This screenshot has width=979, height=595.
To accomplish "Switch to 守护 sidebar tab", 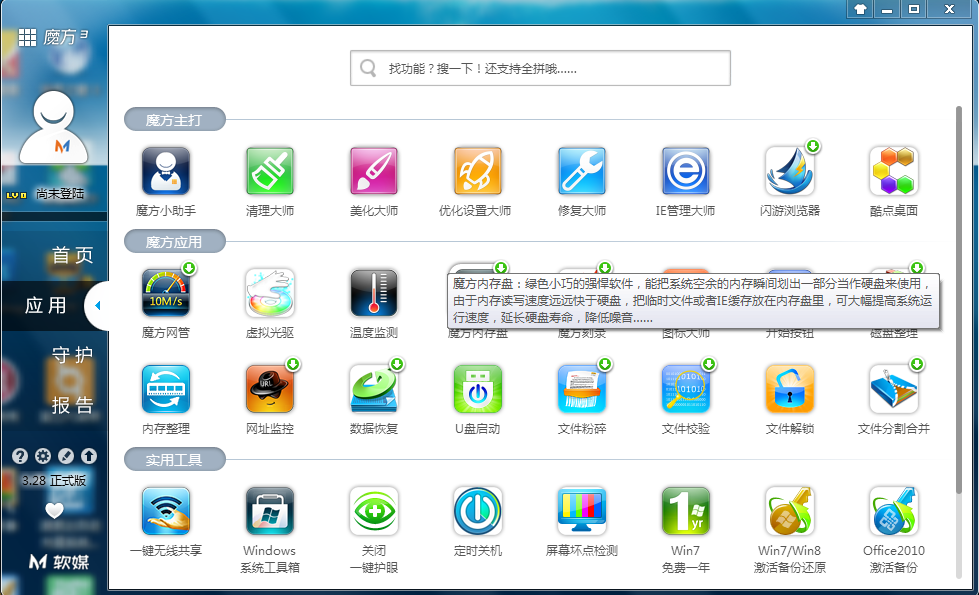I will [x=72, y=355].
